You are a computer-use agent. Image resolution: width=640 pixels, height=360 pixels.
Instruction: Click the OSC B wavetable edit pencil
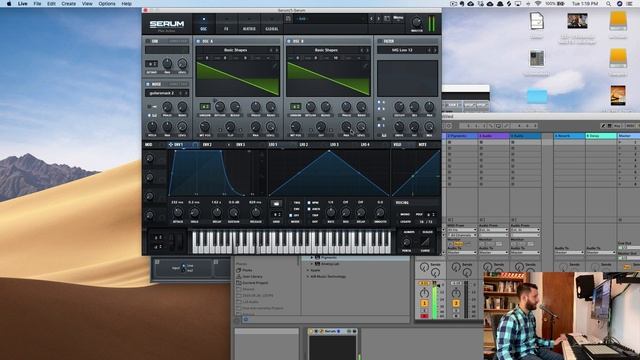365,66
